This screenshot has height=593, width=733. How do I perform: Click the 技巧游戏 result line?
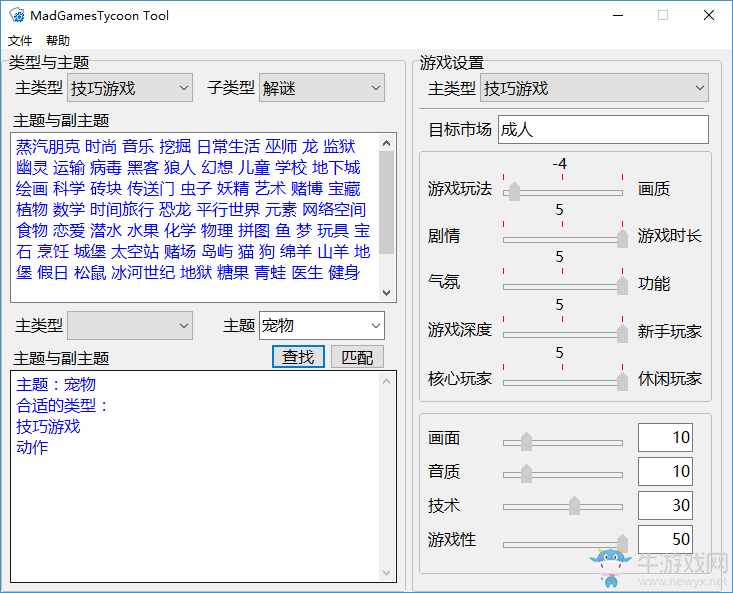(48, 427)
